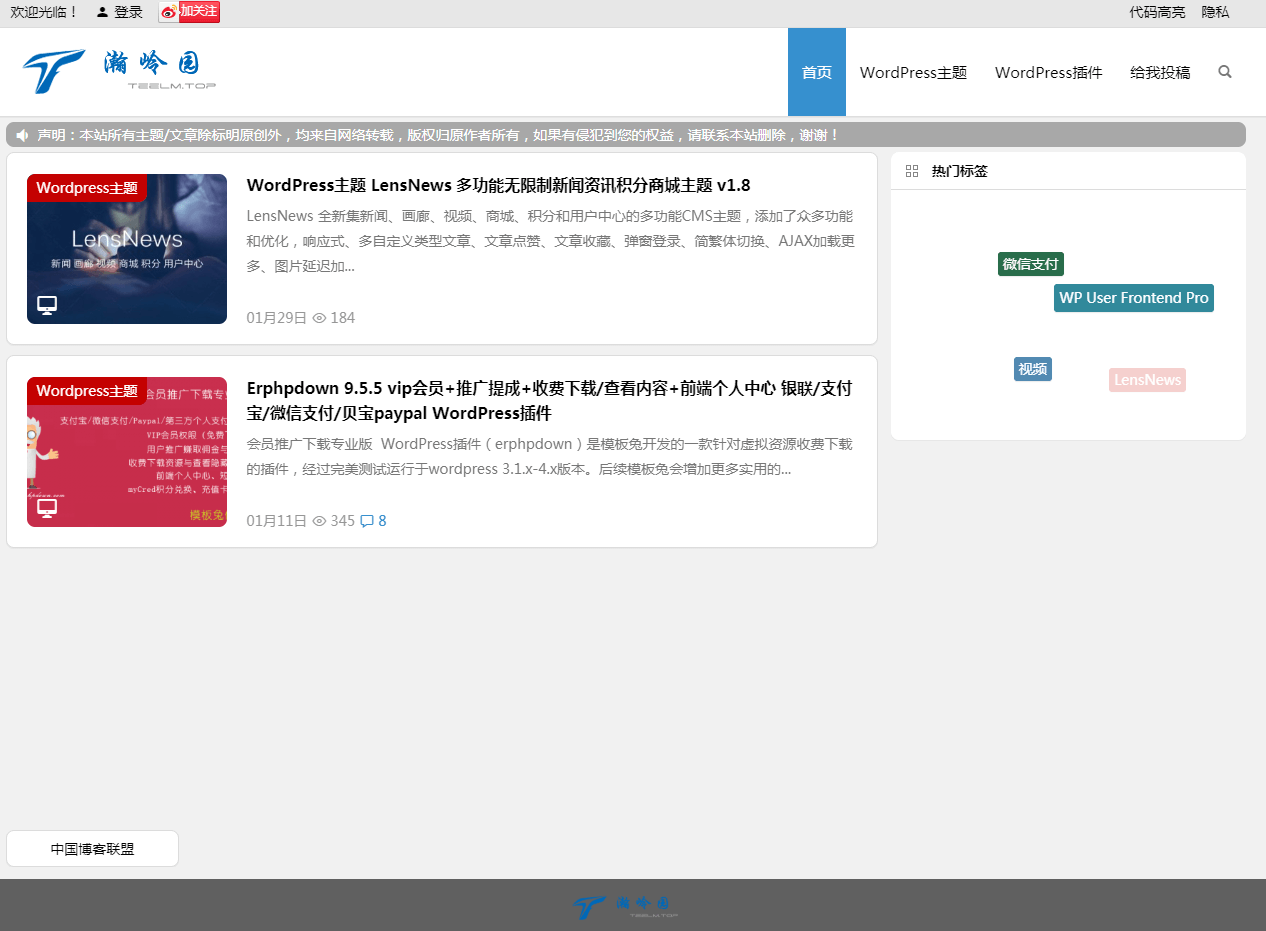
Task: Click the grid icon beside 热门标签
Action: [911, 171]
